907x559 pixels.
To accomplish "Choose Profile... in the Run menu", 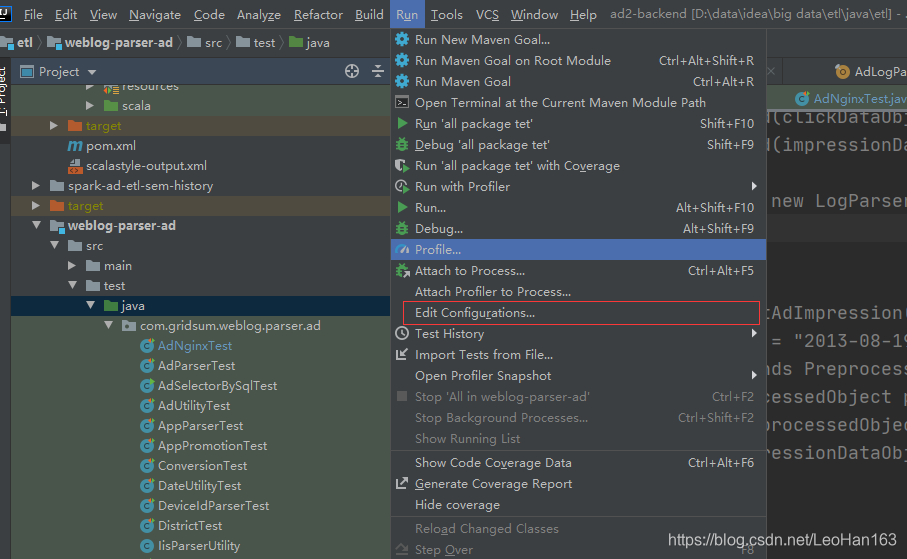I will click(x=578, y=249).
